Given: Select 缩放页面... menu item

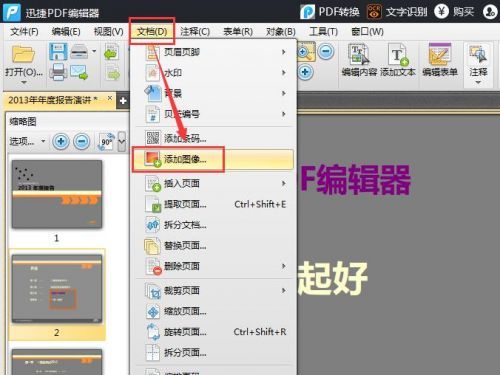Looking at the screenshot, I should 213,311.
